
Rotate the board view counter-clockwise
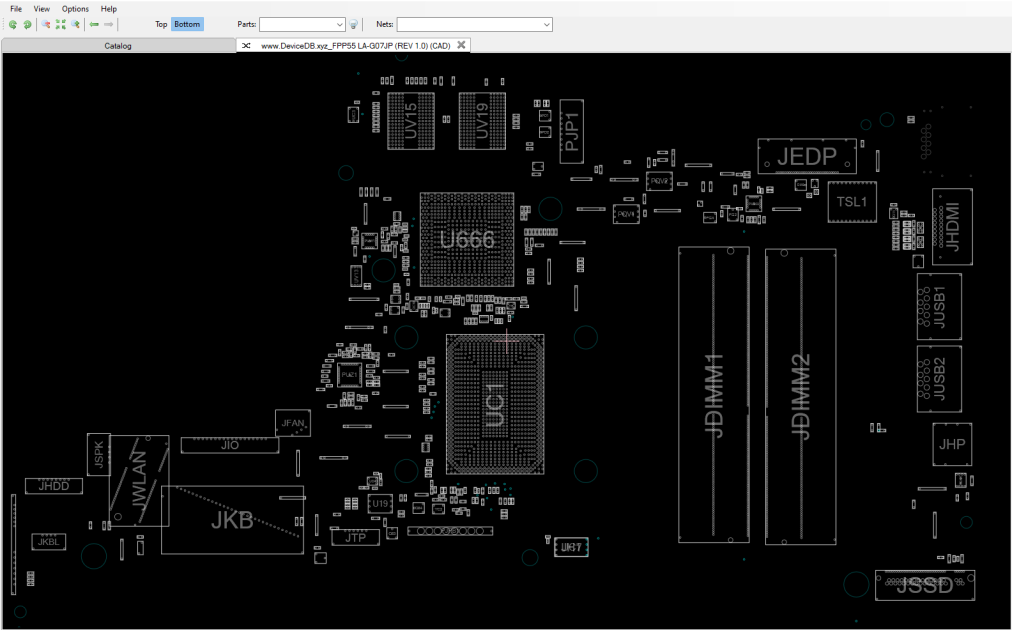click(12, 25)
